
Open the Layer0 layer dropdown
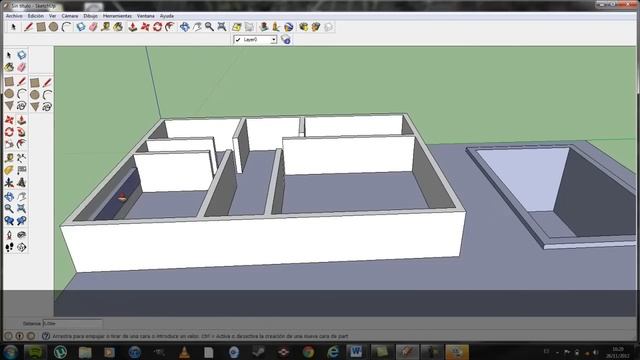(x=255, y=40)
